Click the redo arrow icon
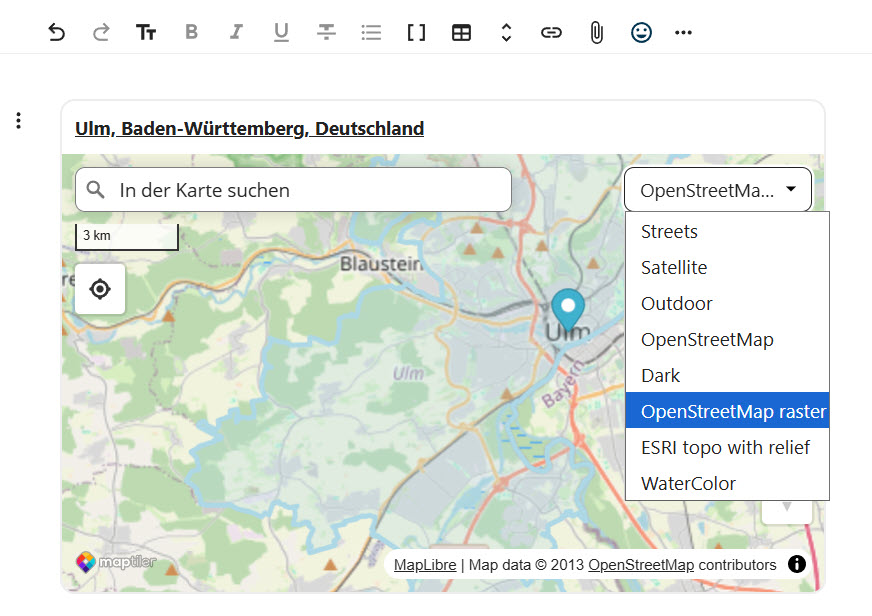This screenshot has width=872, height=616. point(101,32)
